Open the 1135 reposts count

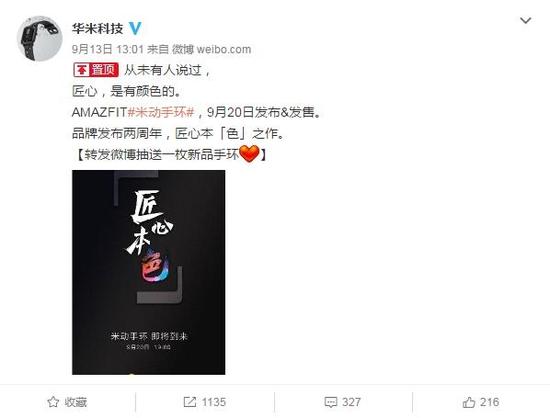pyautogui.click(x=214, y=402)
